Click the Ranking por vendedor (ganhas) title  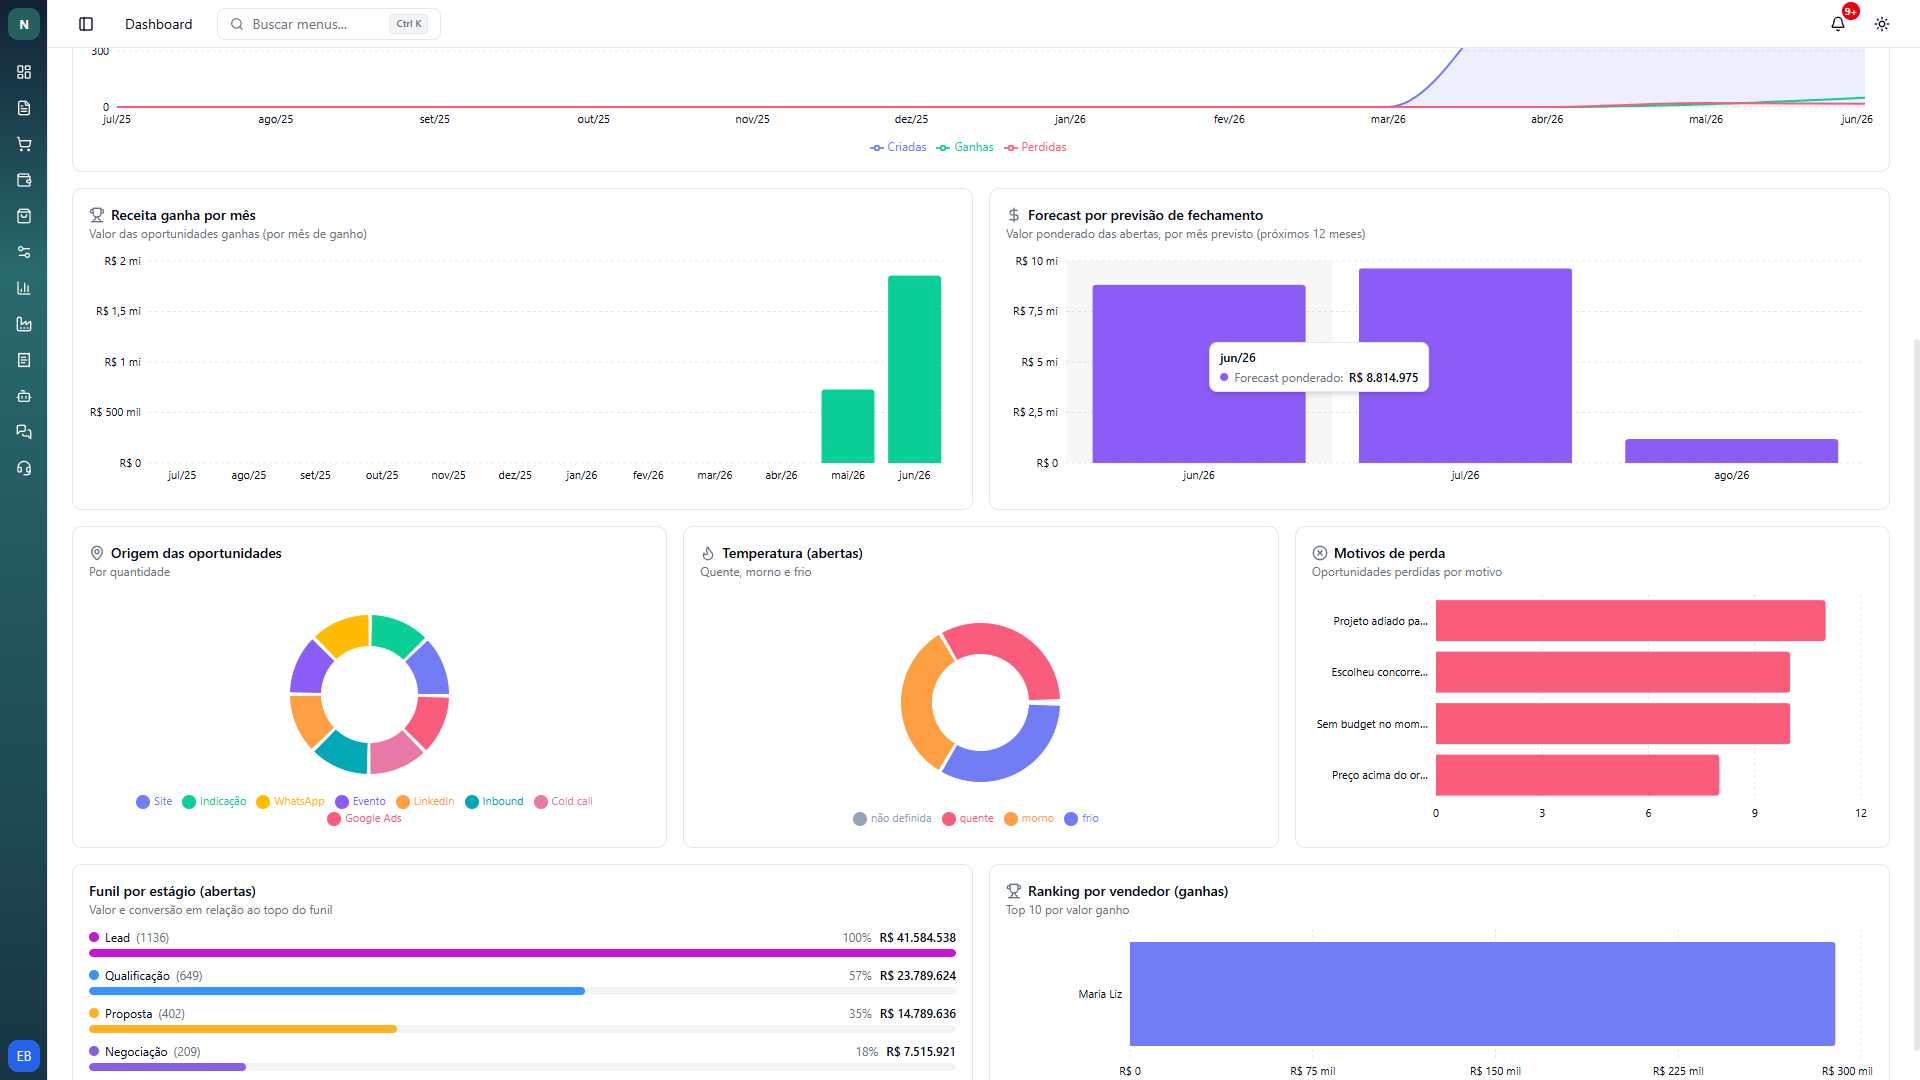pyautogui.click(x=1128, y=891)
